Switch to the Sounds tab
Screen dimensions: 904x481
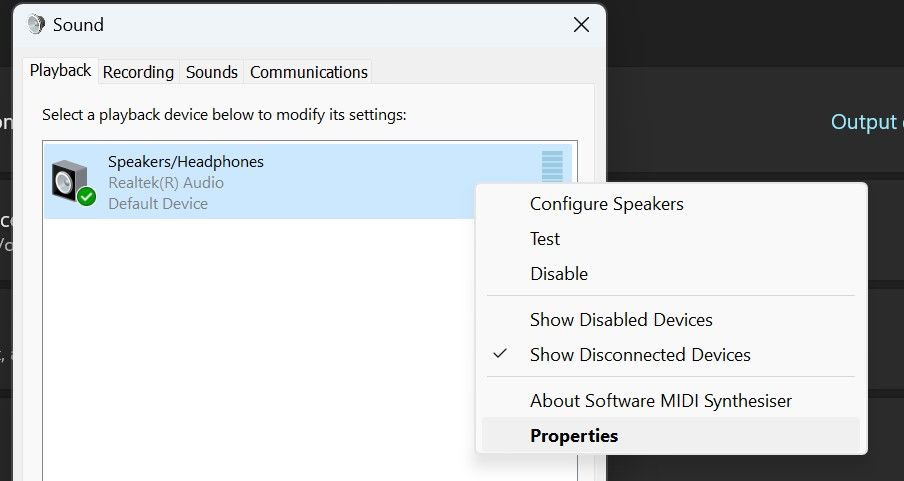point(212,72)
